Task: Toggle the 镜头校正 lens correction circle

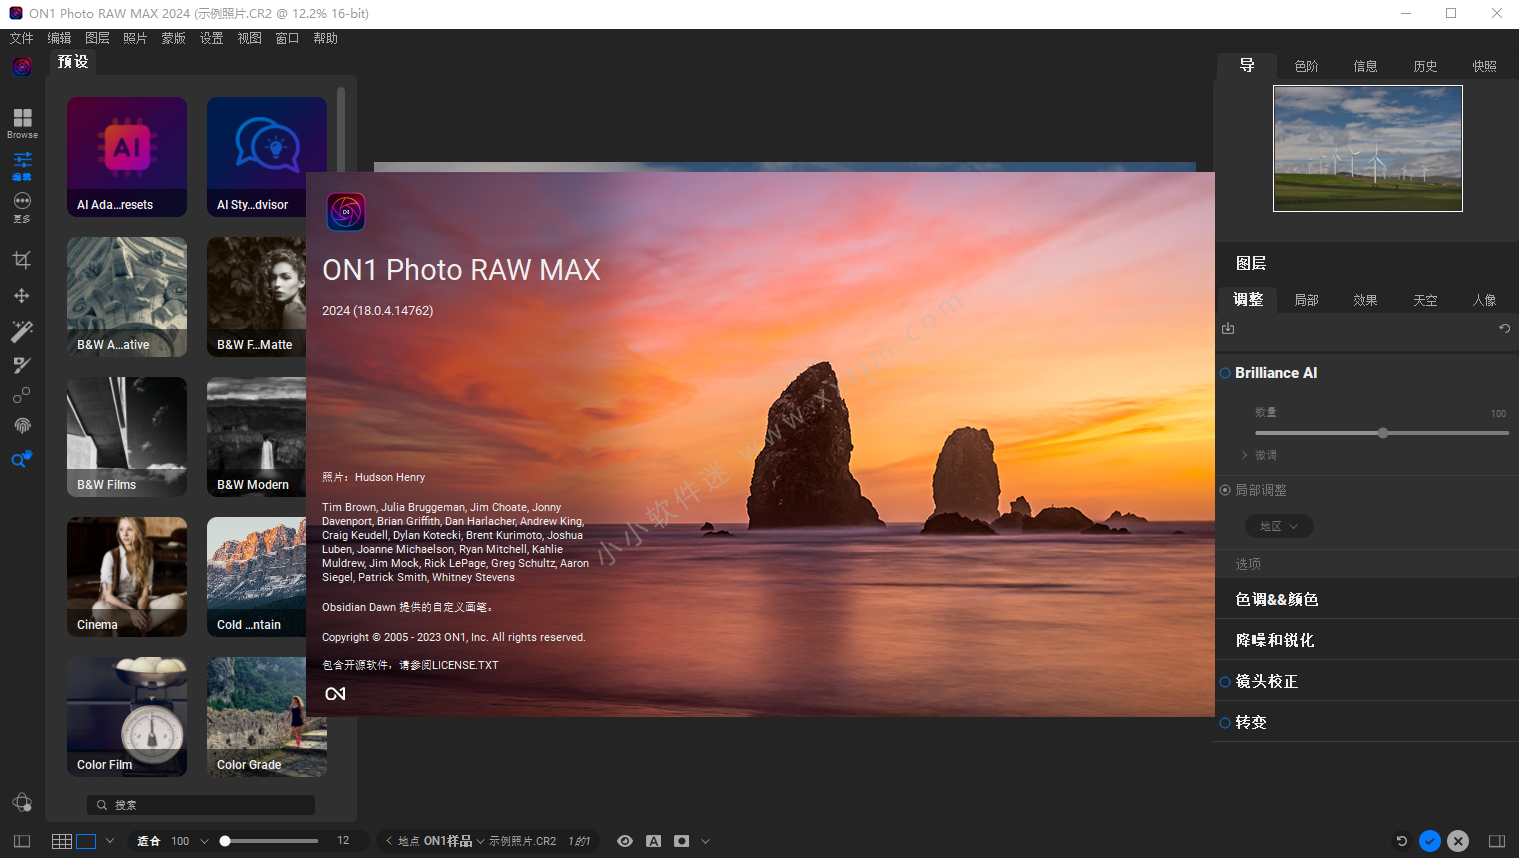Action: (1225, 682)
